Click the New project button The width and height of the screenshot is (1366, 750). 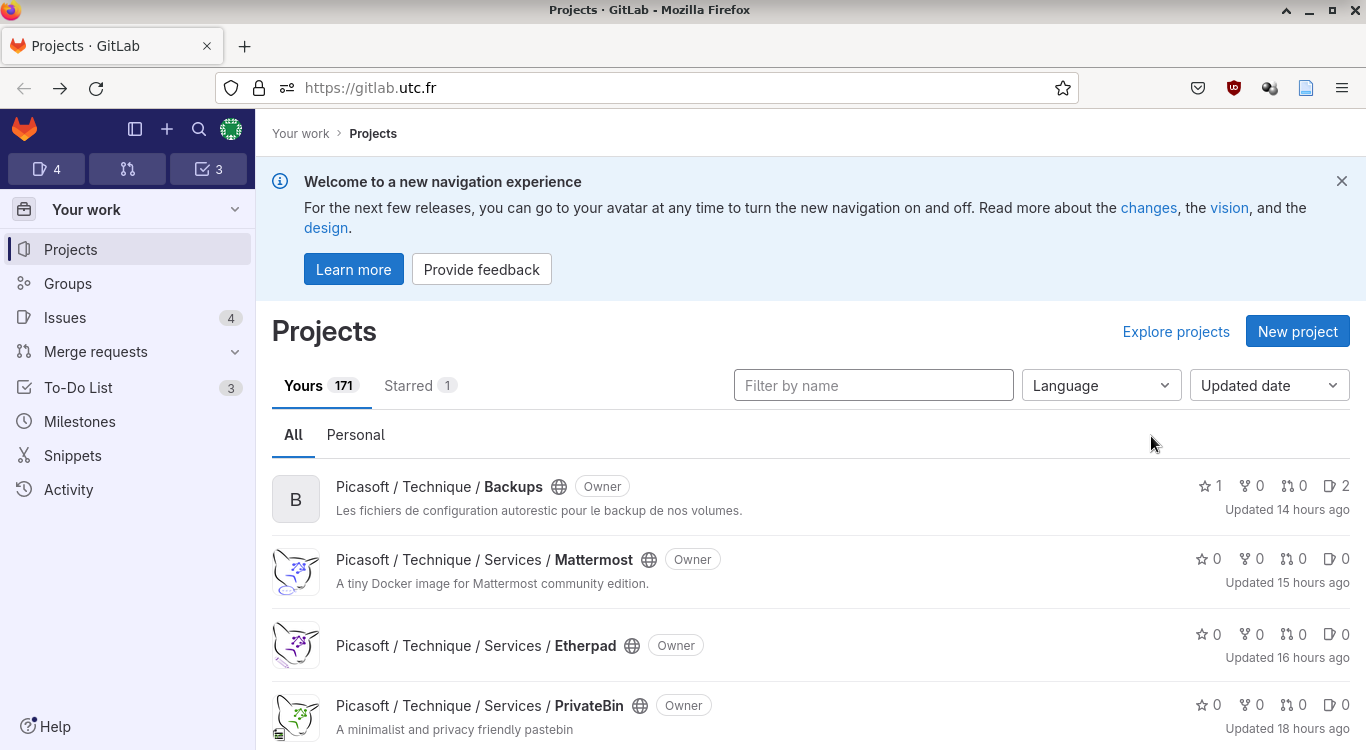[1297, 331]
